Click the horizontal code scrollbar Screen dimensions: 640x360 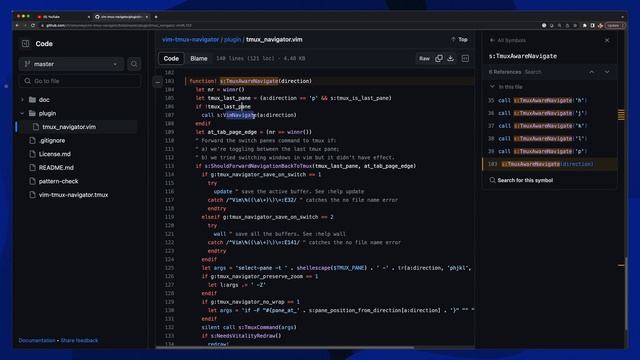tap(285, 347)
